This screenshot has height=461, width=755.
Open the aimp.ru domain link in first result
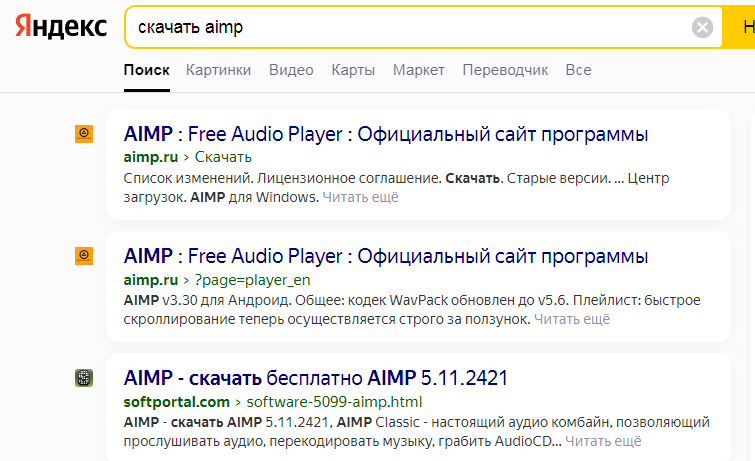point(151,157)
